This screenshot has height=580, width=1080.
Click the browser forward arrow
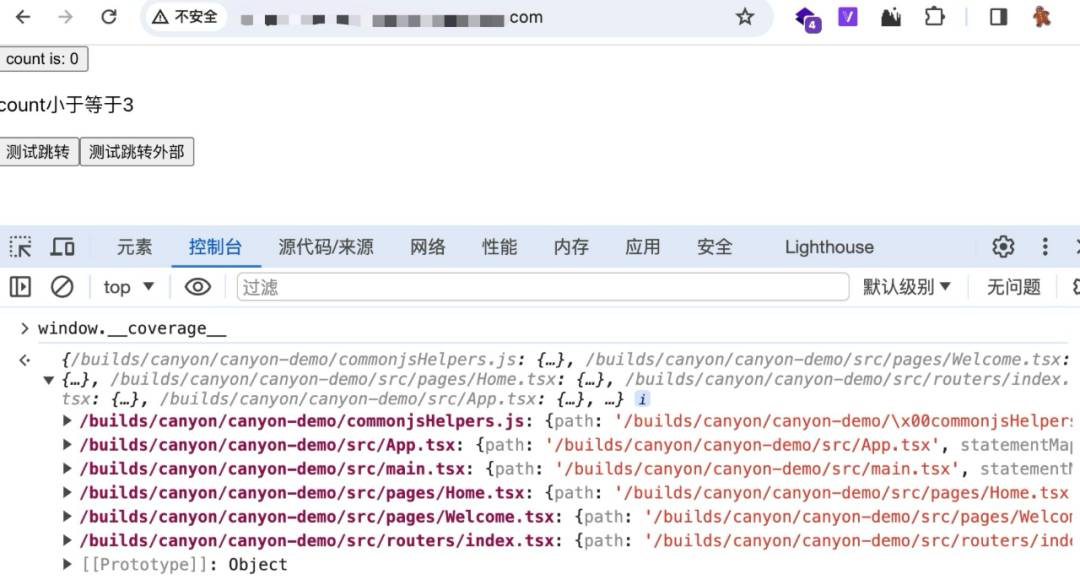[x=65, y=17]
